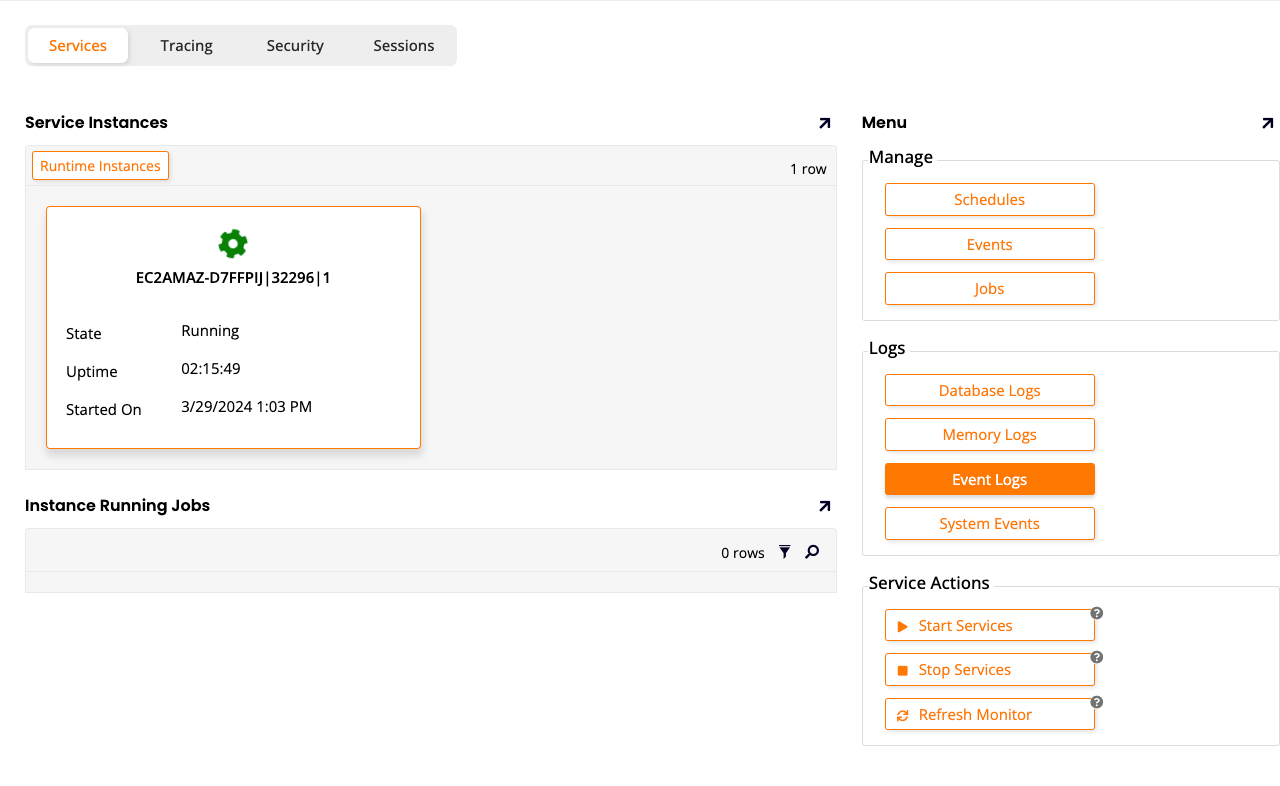Open help icon beside Start Services
The width and height of the screenshot is (1280, 786).
[x=1096, y=613]
